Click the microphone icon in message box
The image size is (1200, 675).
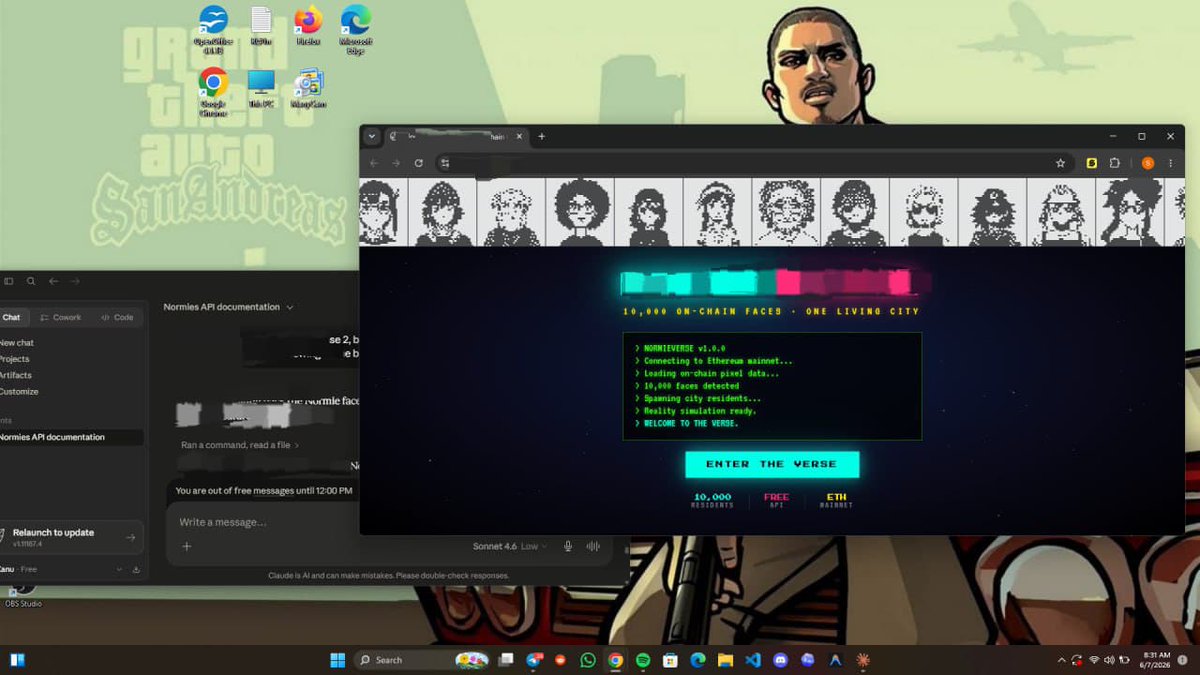pyautogui.click(x=568, y=546)
